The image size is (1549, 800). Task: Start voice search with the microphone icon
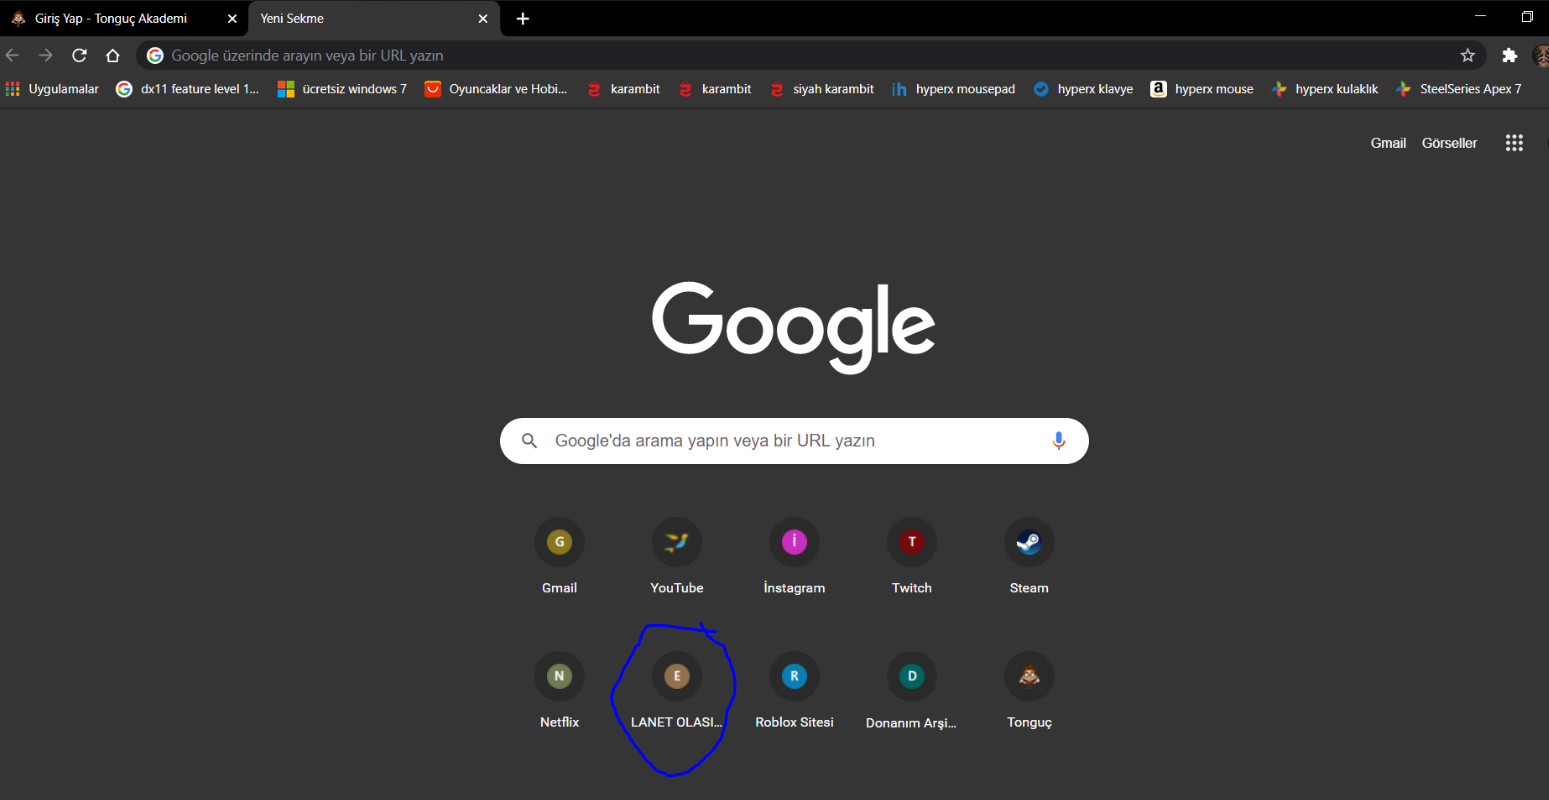coord(1059,441)
